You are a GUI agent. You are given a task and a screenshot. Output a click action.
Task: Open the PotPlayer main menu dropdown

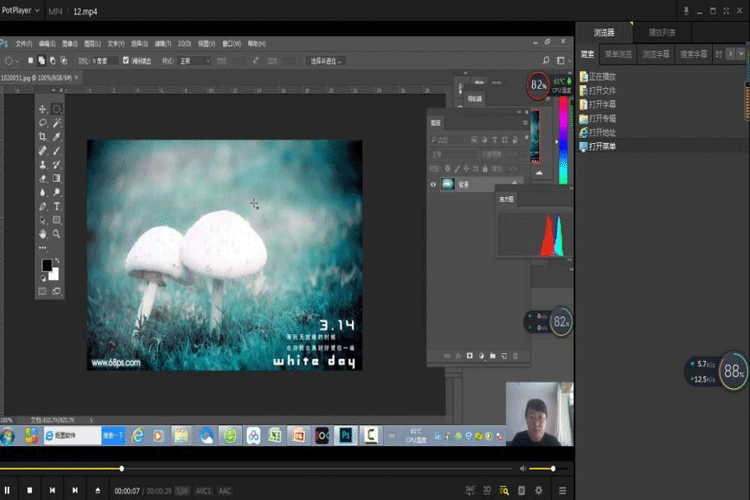23,10
